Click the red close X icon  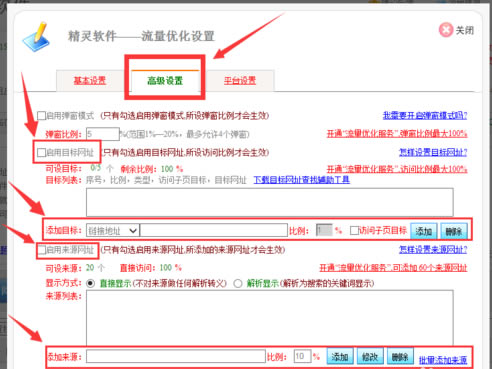coord(446,30)
